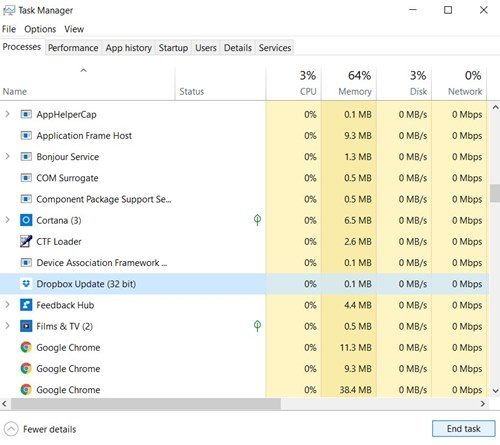The image size is (500, 445).
Task: Select the Dropbox Update process icon
Action: point(26,284)
